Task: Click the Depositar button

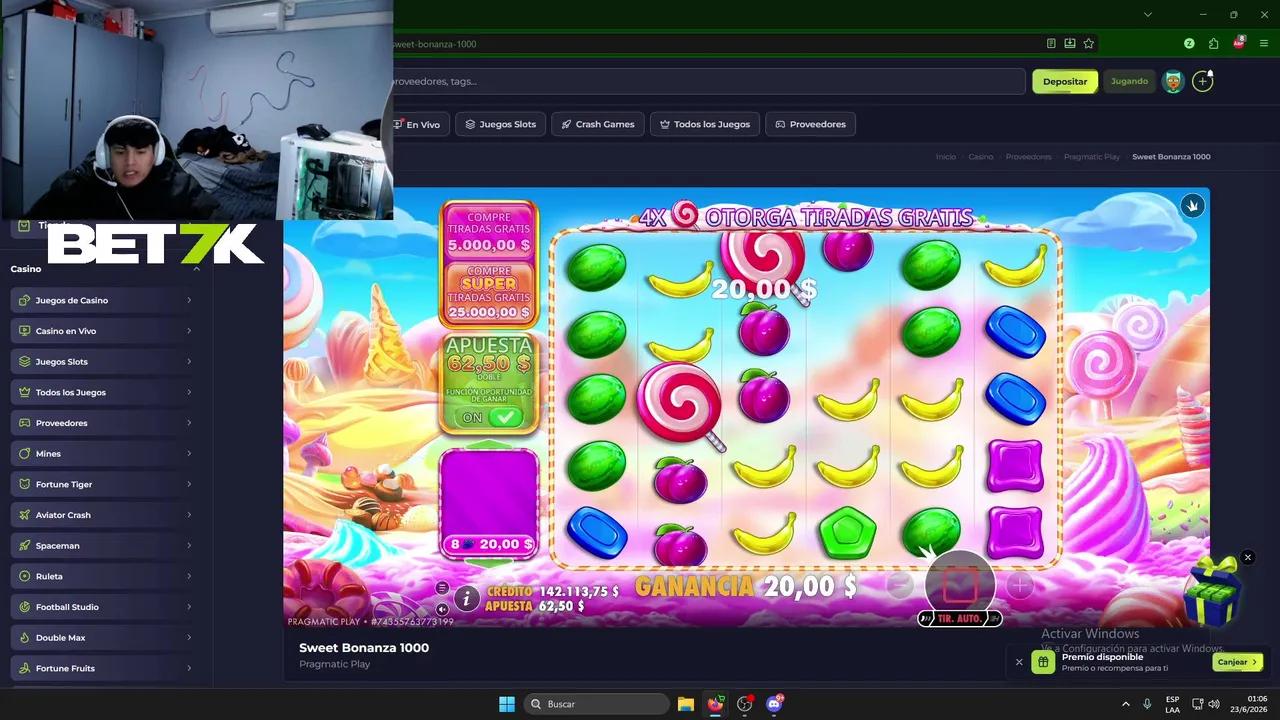Action: (x=1065, y=81)
